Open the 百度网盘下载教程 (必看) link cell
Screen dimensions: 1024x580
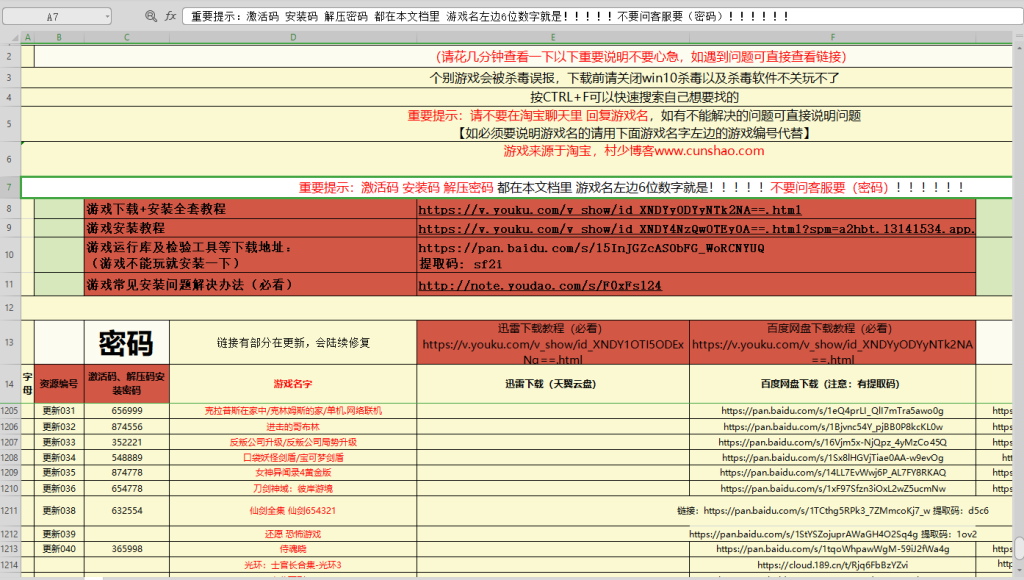click(833, 343)
